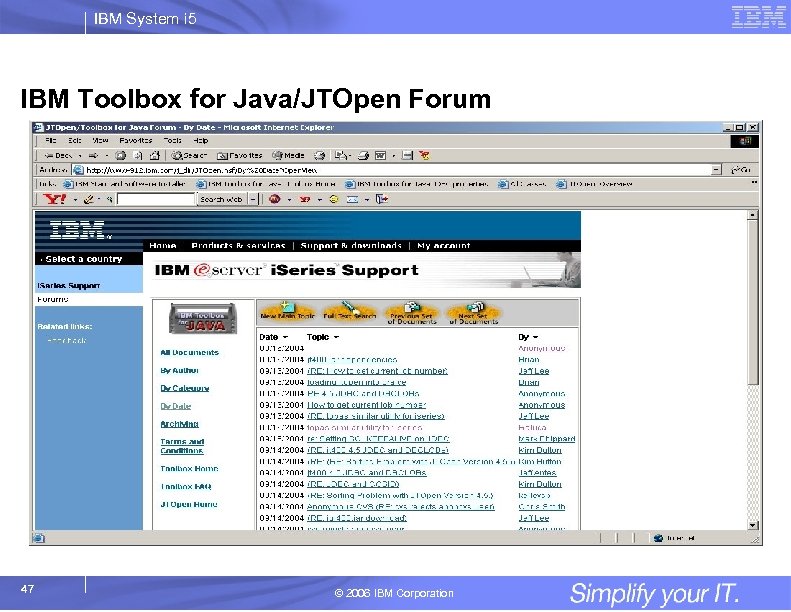
Task: Click the Print icon in the toolbar
Action: pyautogui.click(x=363, y=155)
